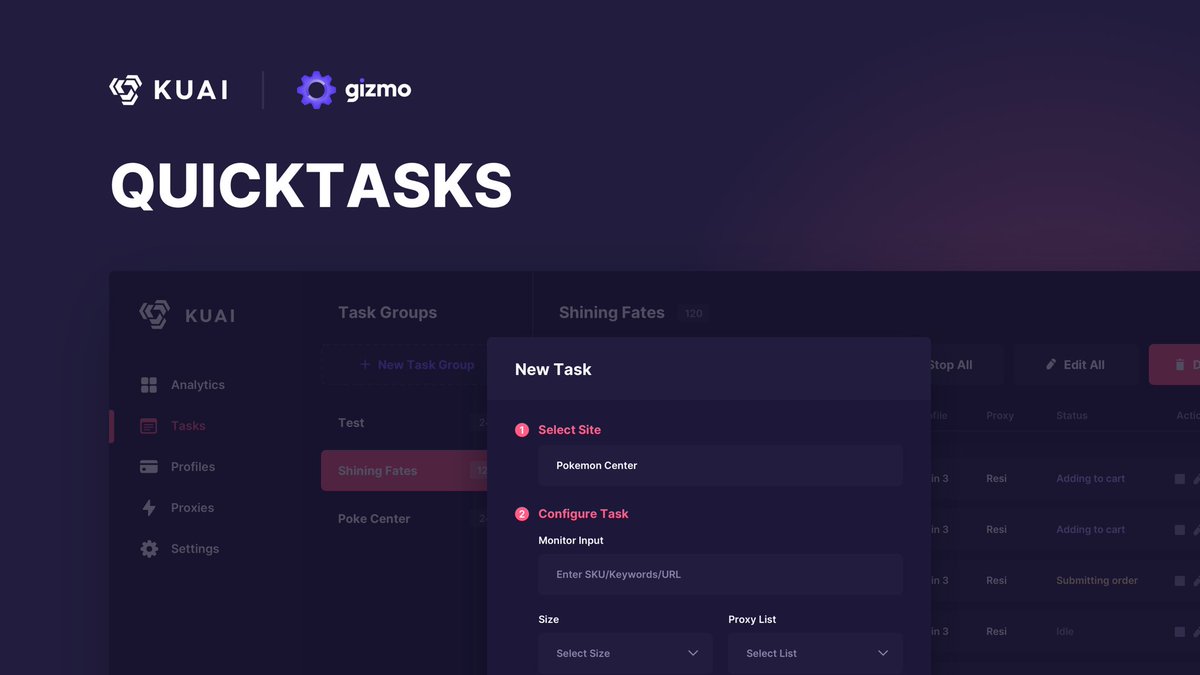Click the Monitor Input label
1200x675 pixels.
click(571, 541)
